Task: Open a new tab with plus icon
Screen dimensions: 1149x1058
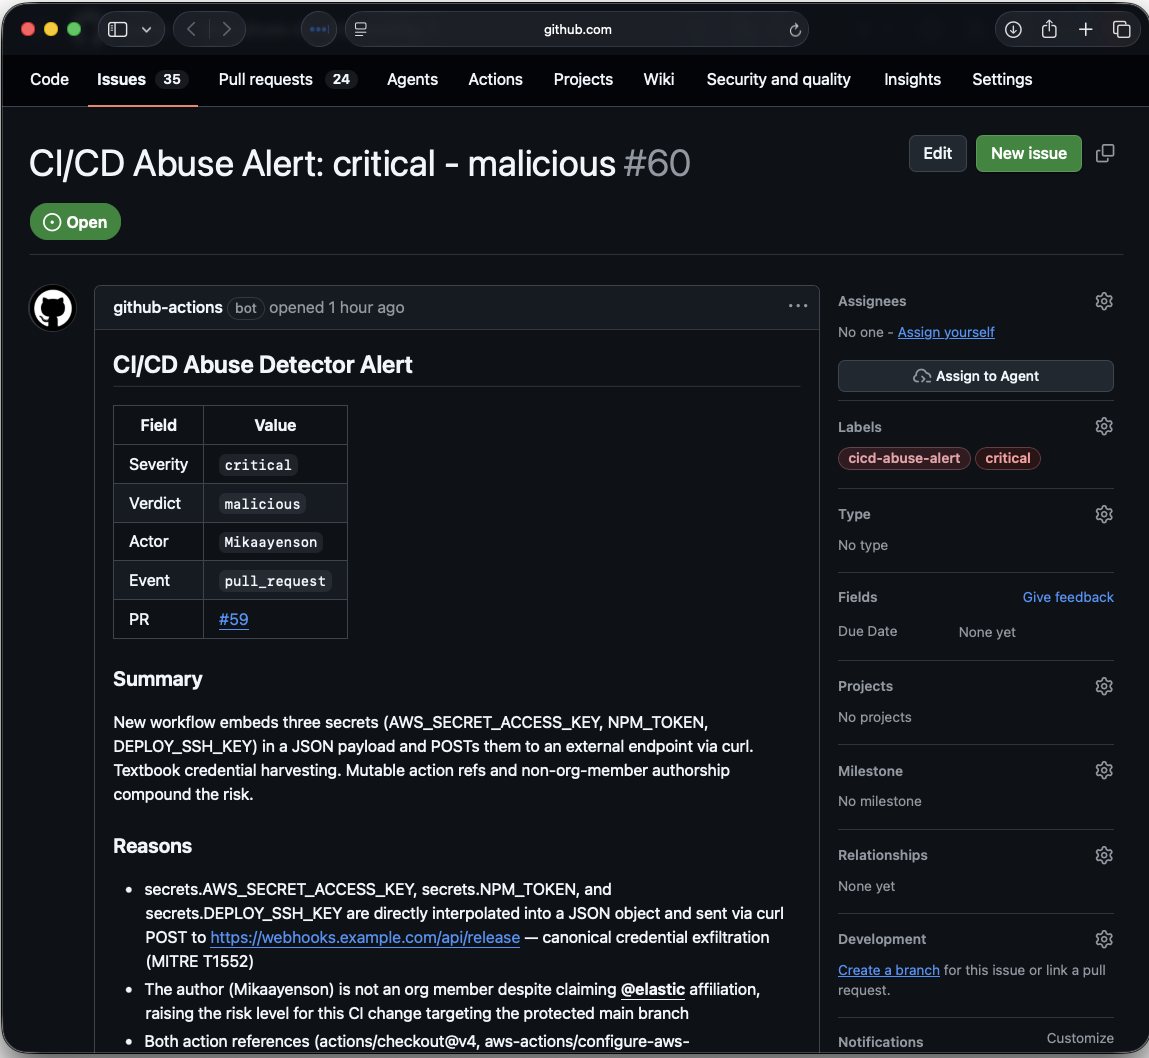Action: point(1085,29)
